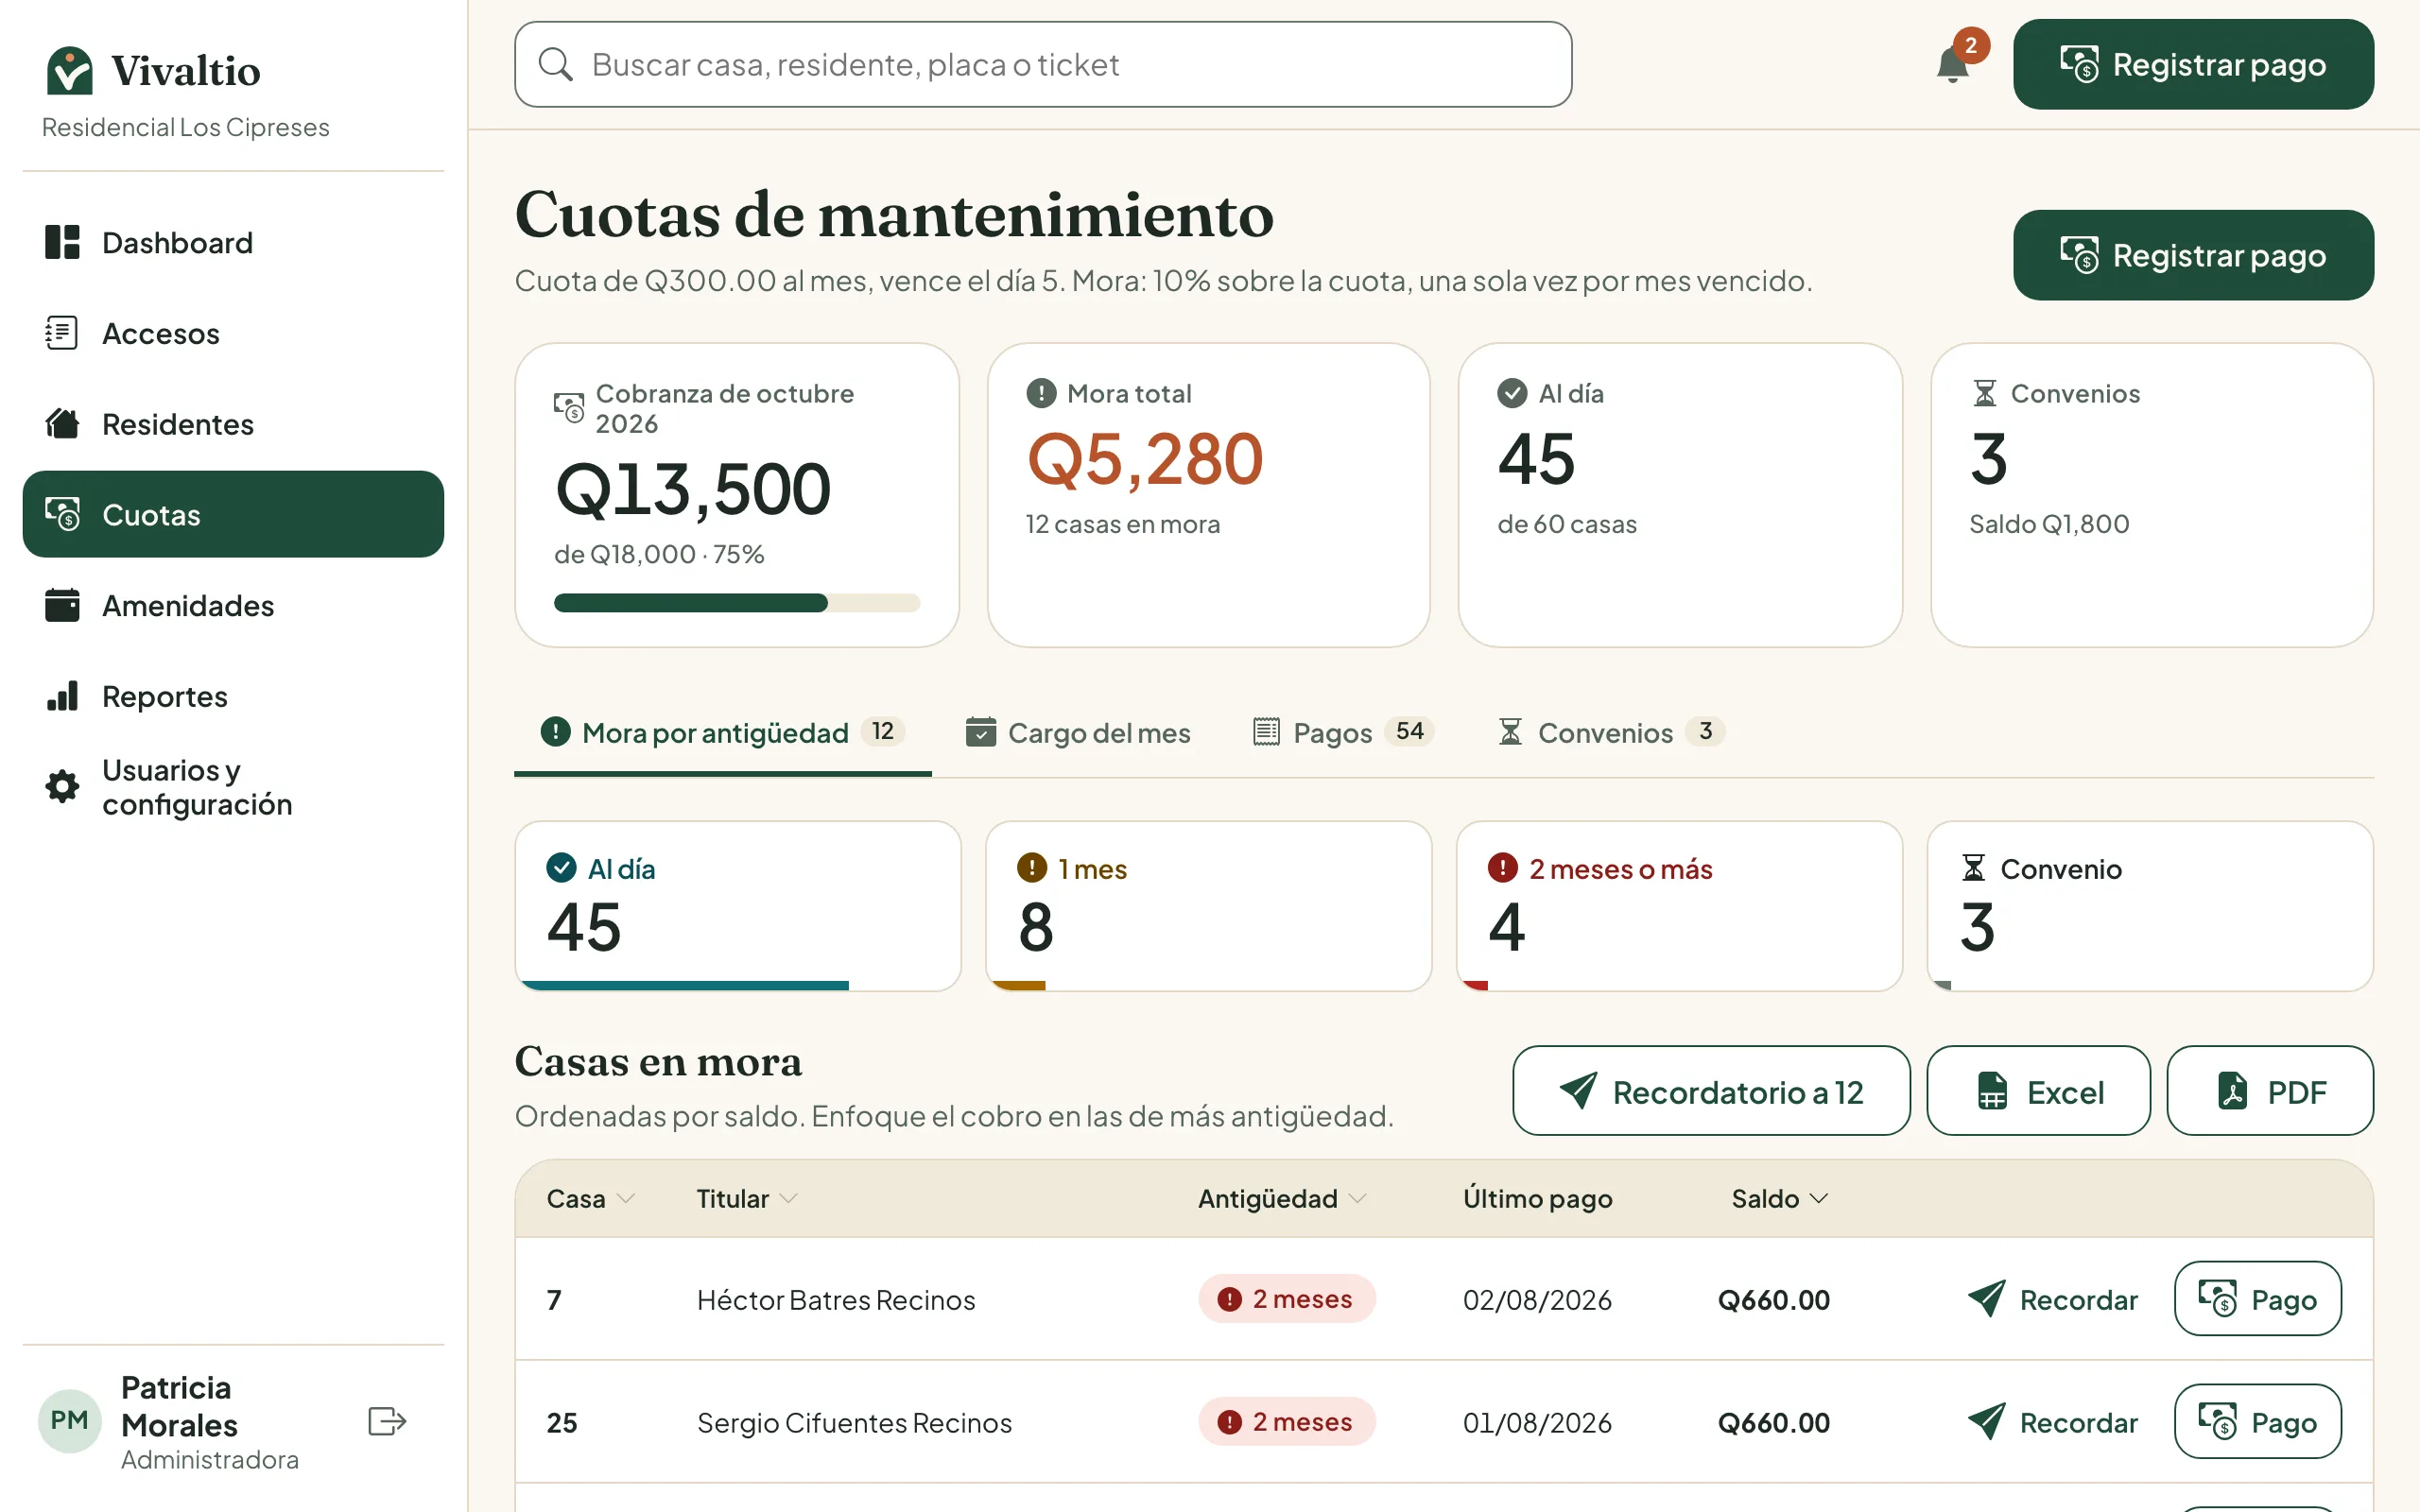Select the 2 meses o más card
The width and height of the screenshot is (2420, 1512).
pos(1679,906)
